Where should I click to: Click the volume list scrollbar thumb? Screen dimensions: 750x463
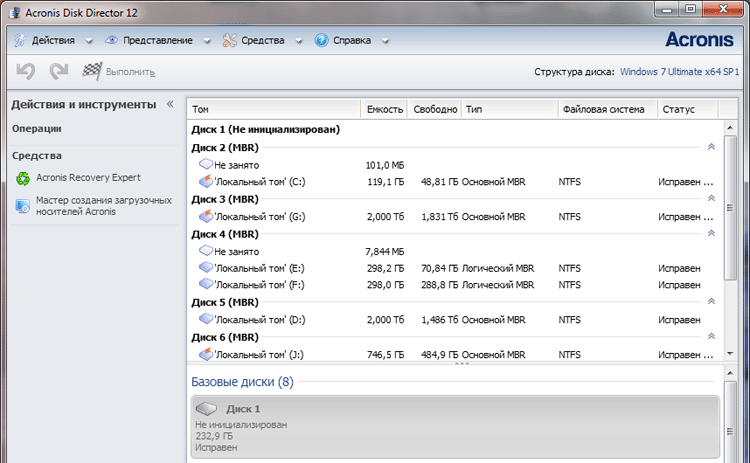[x=730, y=207]
